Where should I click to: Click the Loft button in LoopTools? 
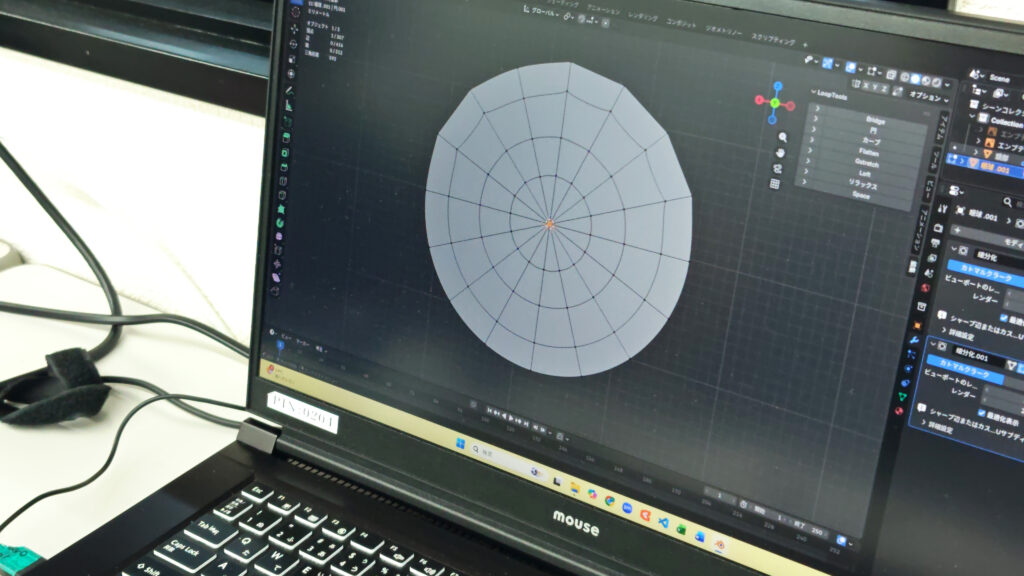point(865,174)
